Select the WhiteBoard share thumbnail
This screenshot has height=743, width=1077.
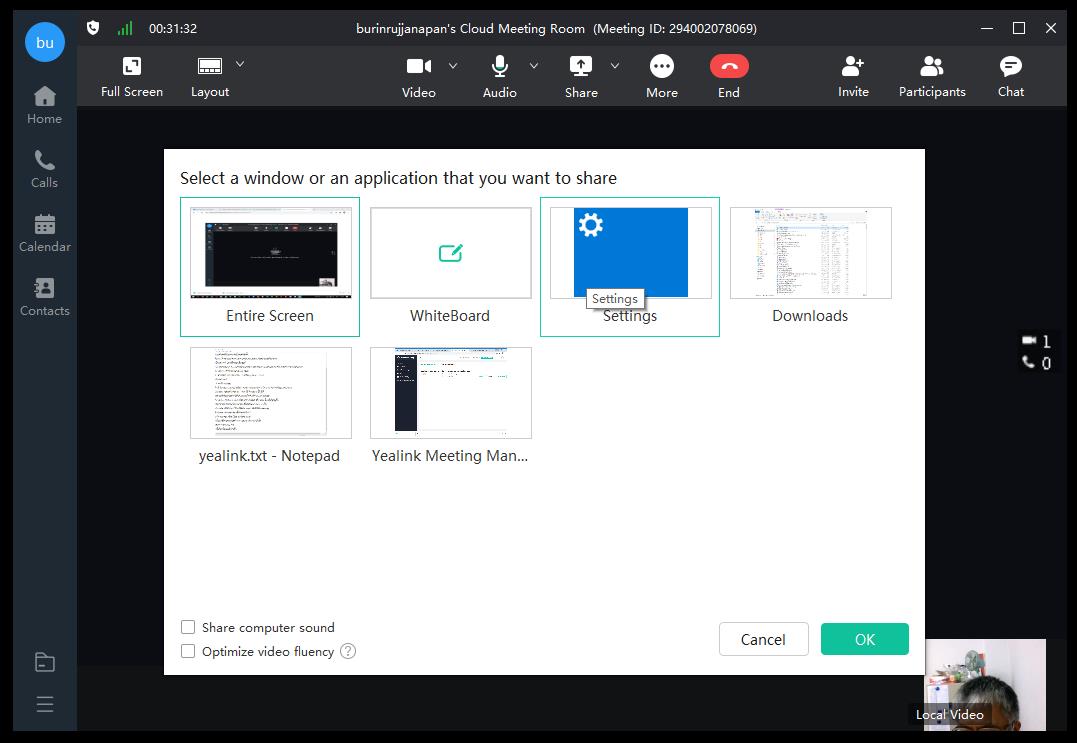pyautogui.click(x=450, y=253)
